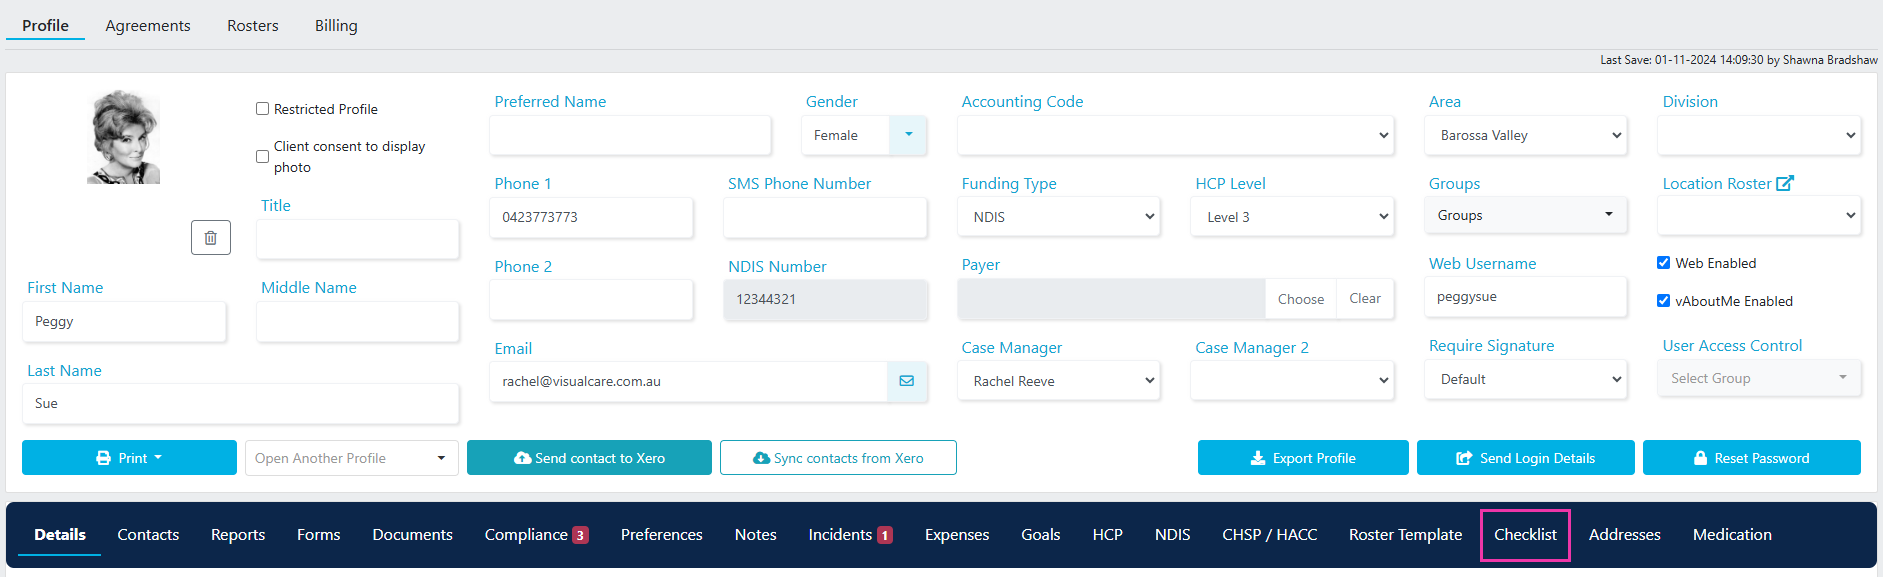This screenshot has width=1883, height=577.
Task: Click Sync contacts from Xero
Action: pos(838,458)
